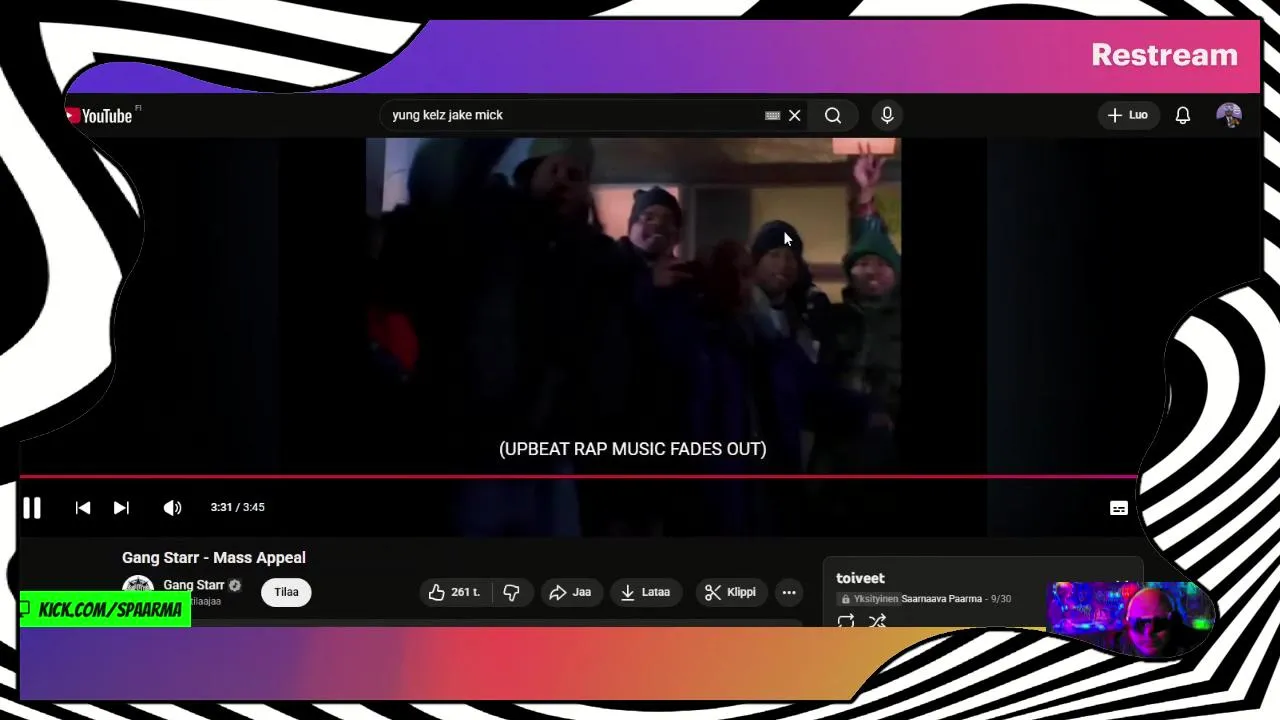Clear the search text with the X icon
The width and height of the screenshot is (1280, 720).
pos(795,116)
